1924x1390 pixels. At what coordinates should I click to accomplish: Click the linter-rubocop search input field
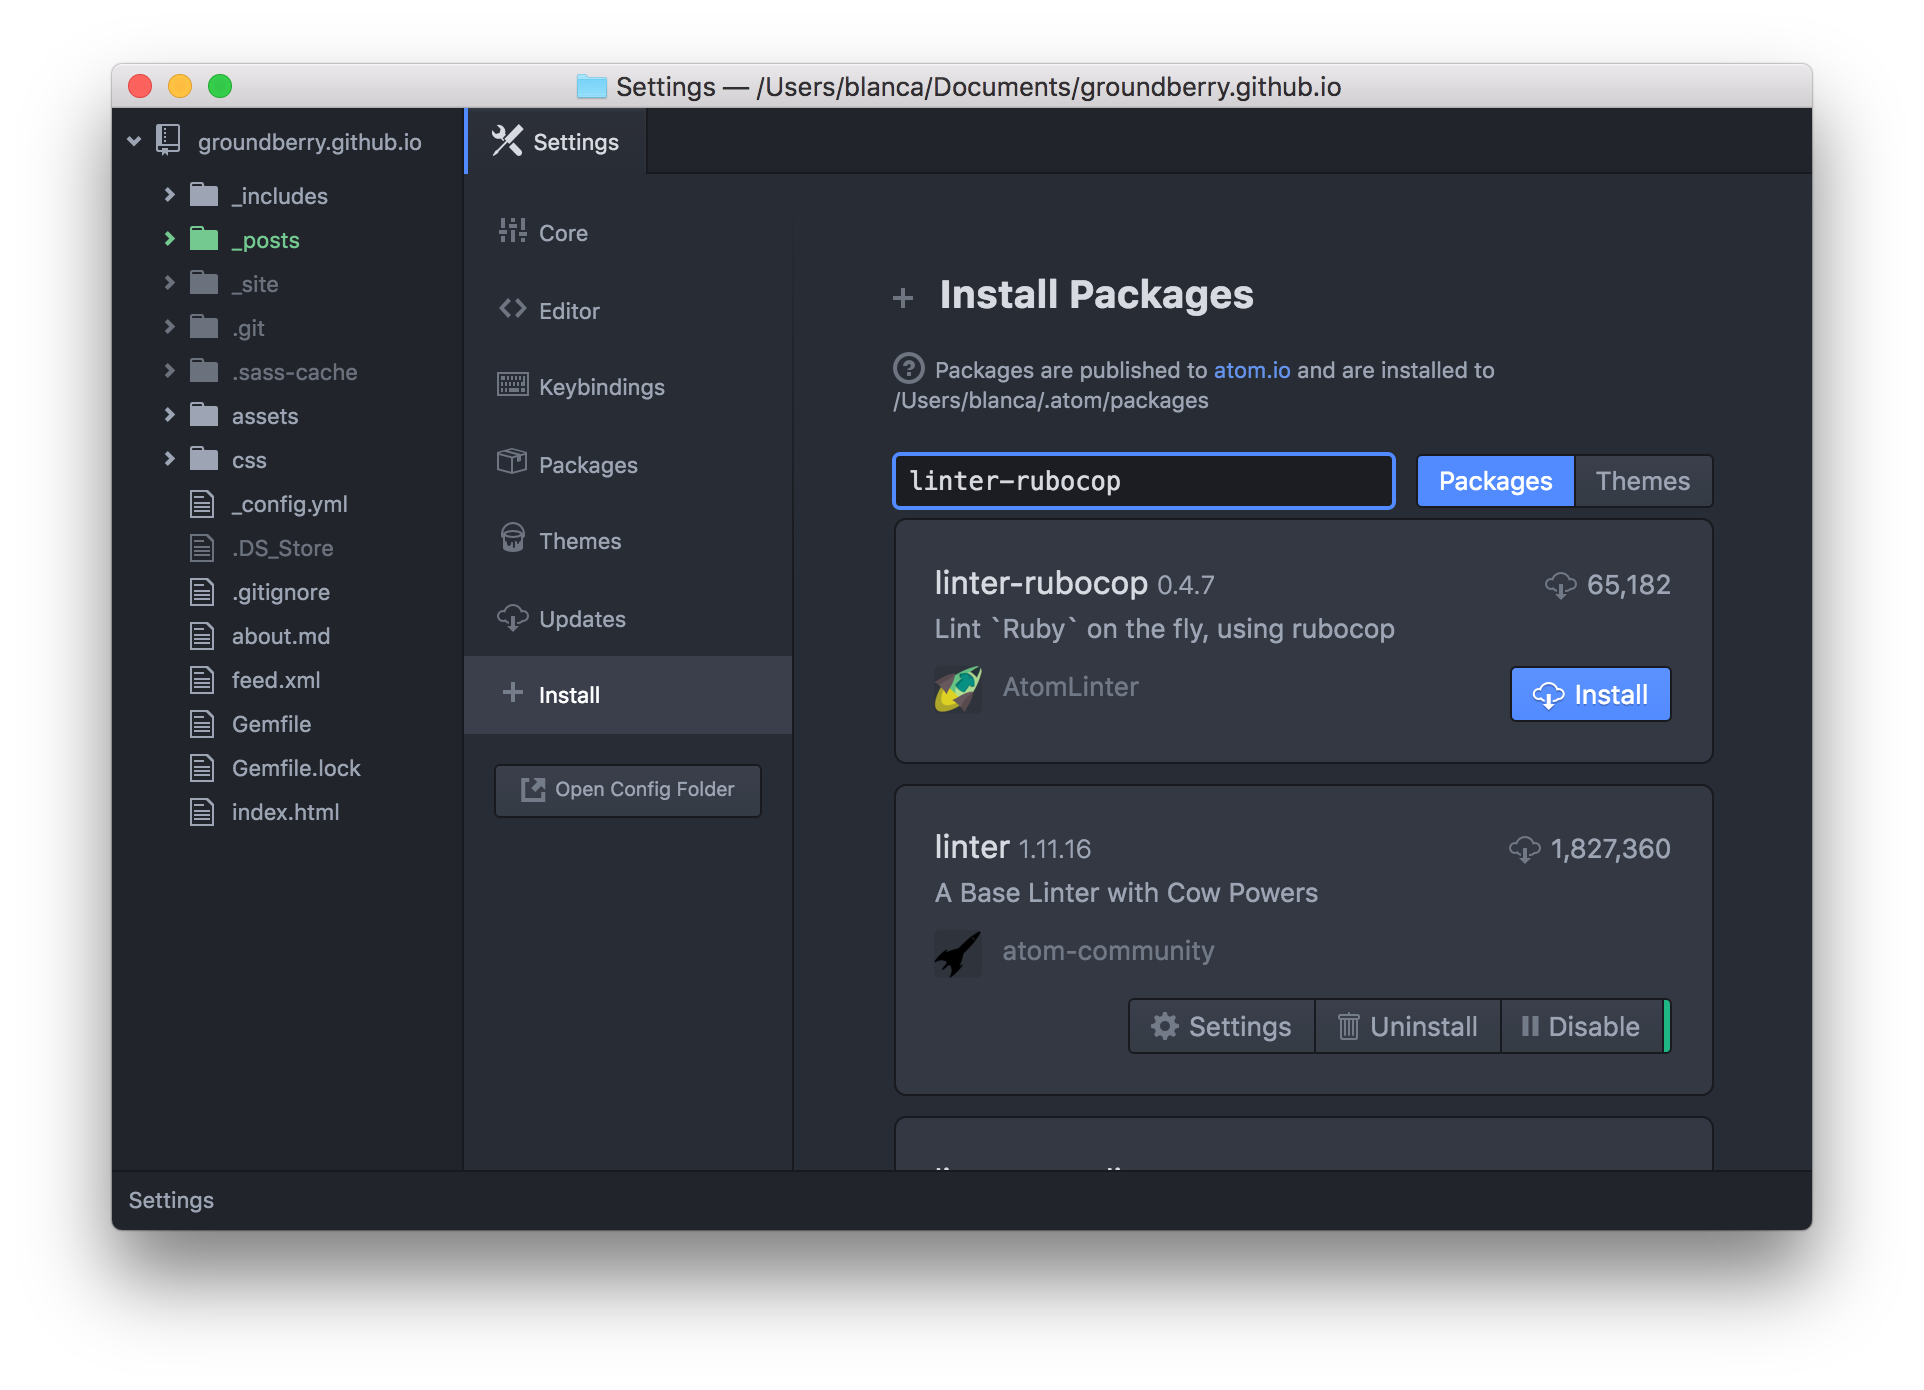[1140, 481]
